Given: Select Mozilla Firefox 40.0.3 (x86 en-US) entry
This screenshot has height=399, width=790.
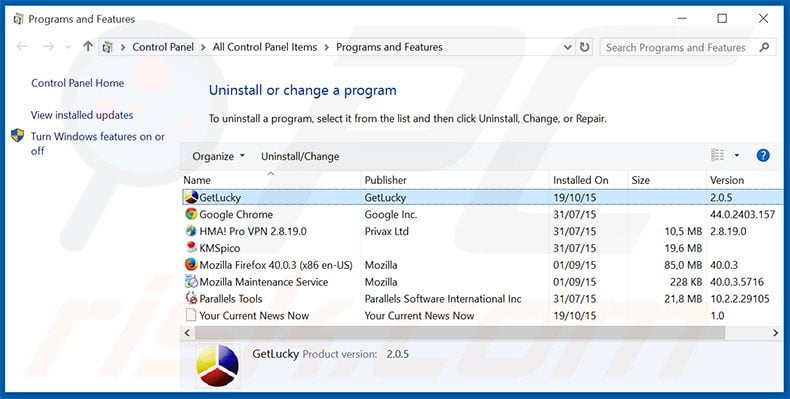Looking at the screenshot, I should (x=276, y=265).
